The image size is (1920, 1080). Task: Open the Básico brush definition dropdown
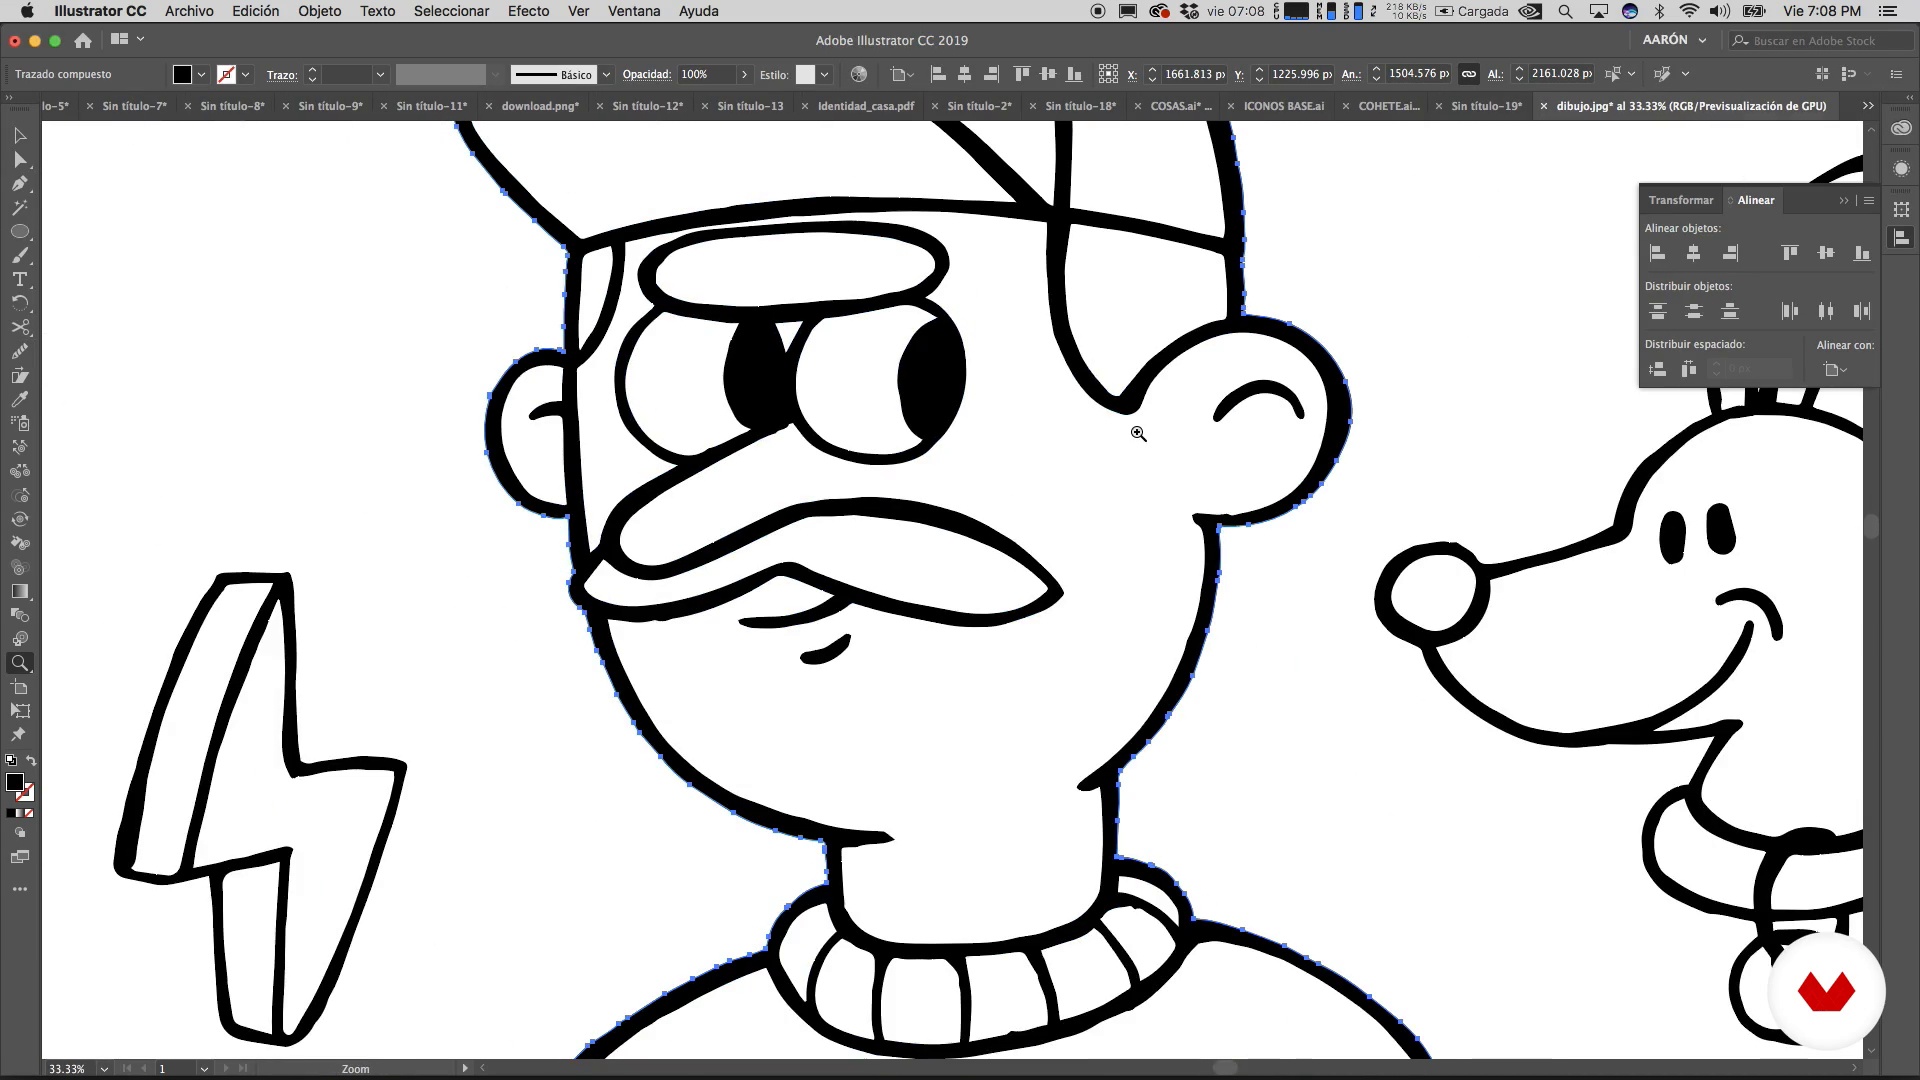[x=606, y=75]
